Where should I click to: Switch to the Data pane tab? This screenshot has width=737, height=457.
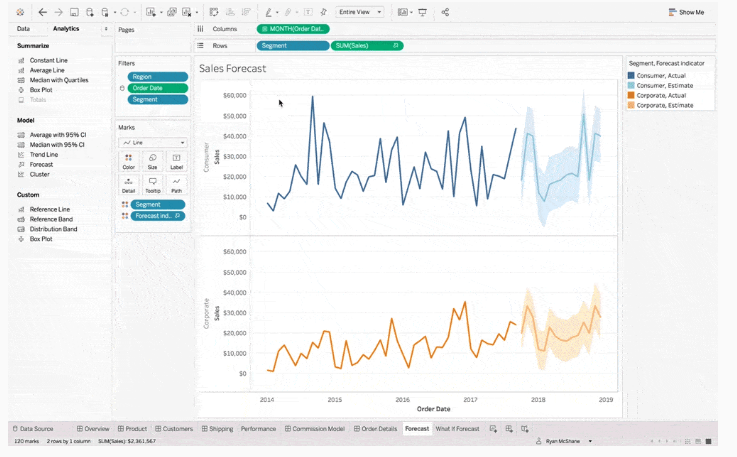(24, 29)
